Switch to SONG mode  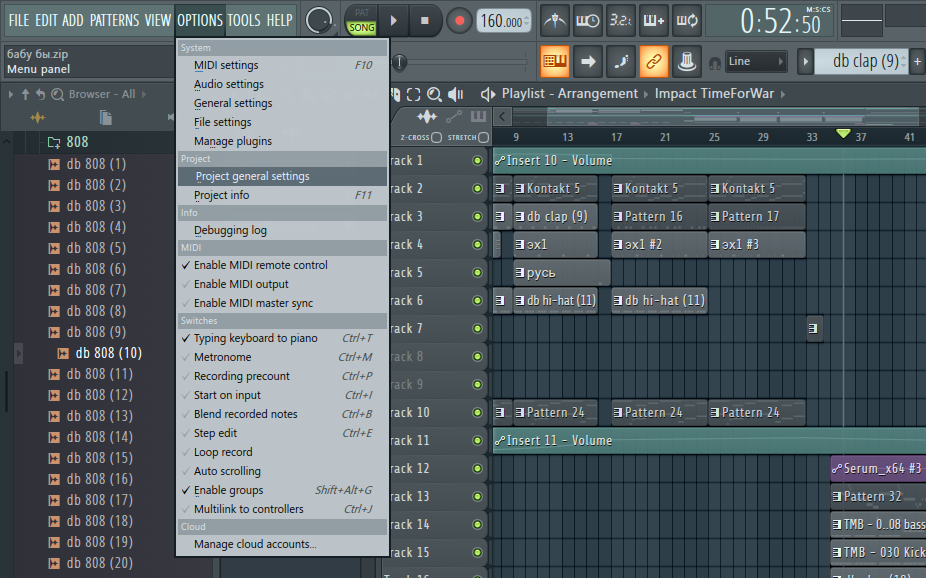tap(361, 28)
